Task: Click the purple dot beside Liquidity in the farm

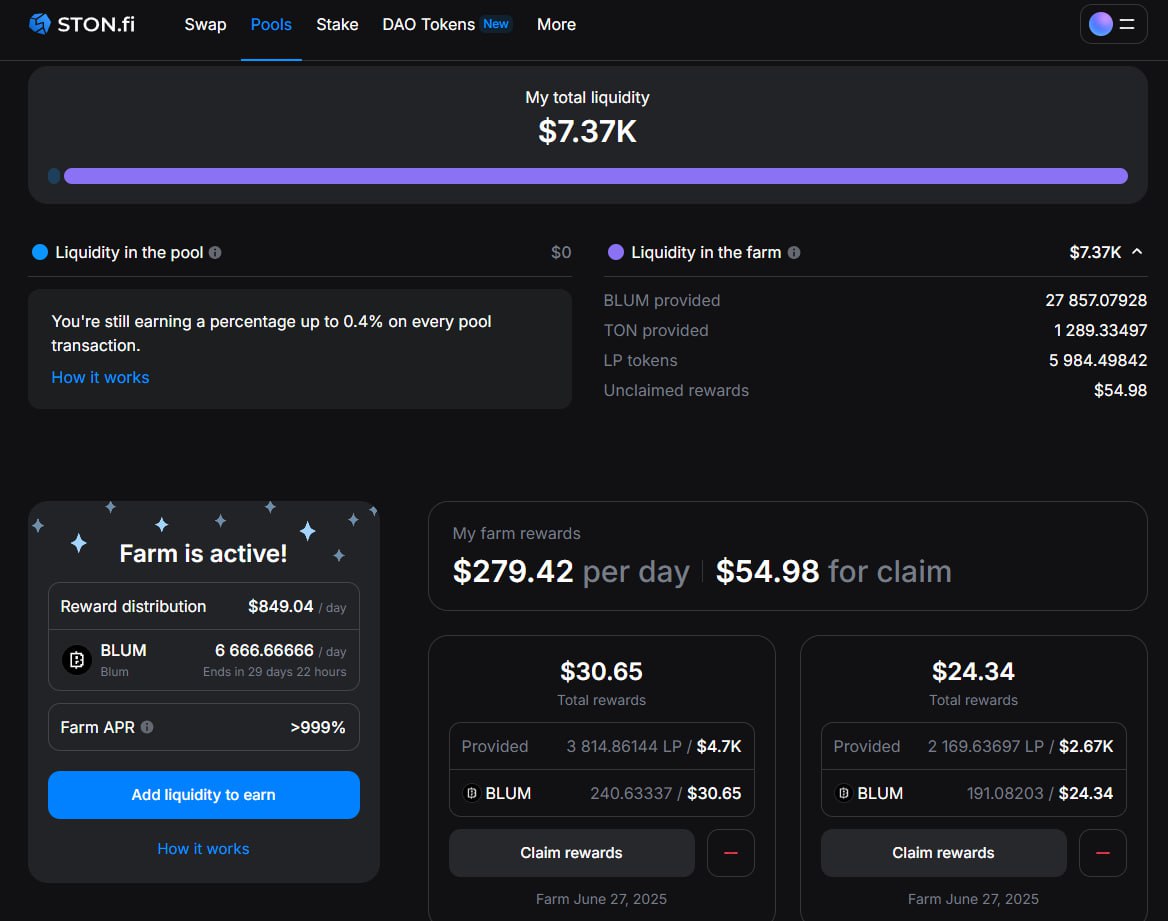Action: (616, 253)
